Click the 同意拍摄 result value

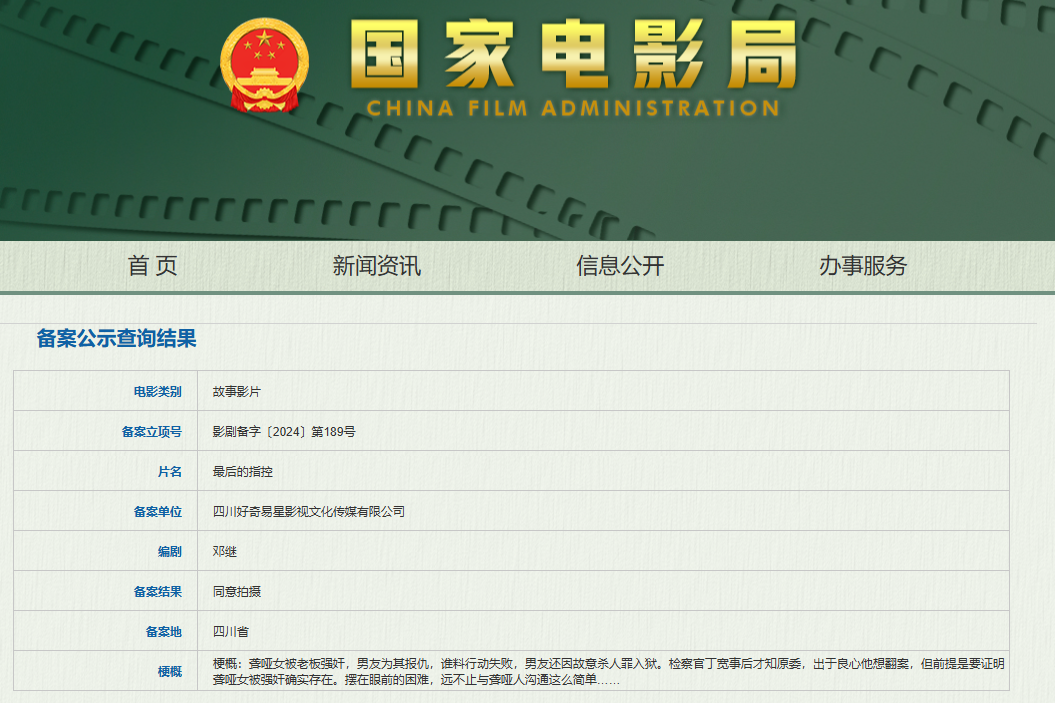[x=237, y=592]
